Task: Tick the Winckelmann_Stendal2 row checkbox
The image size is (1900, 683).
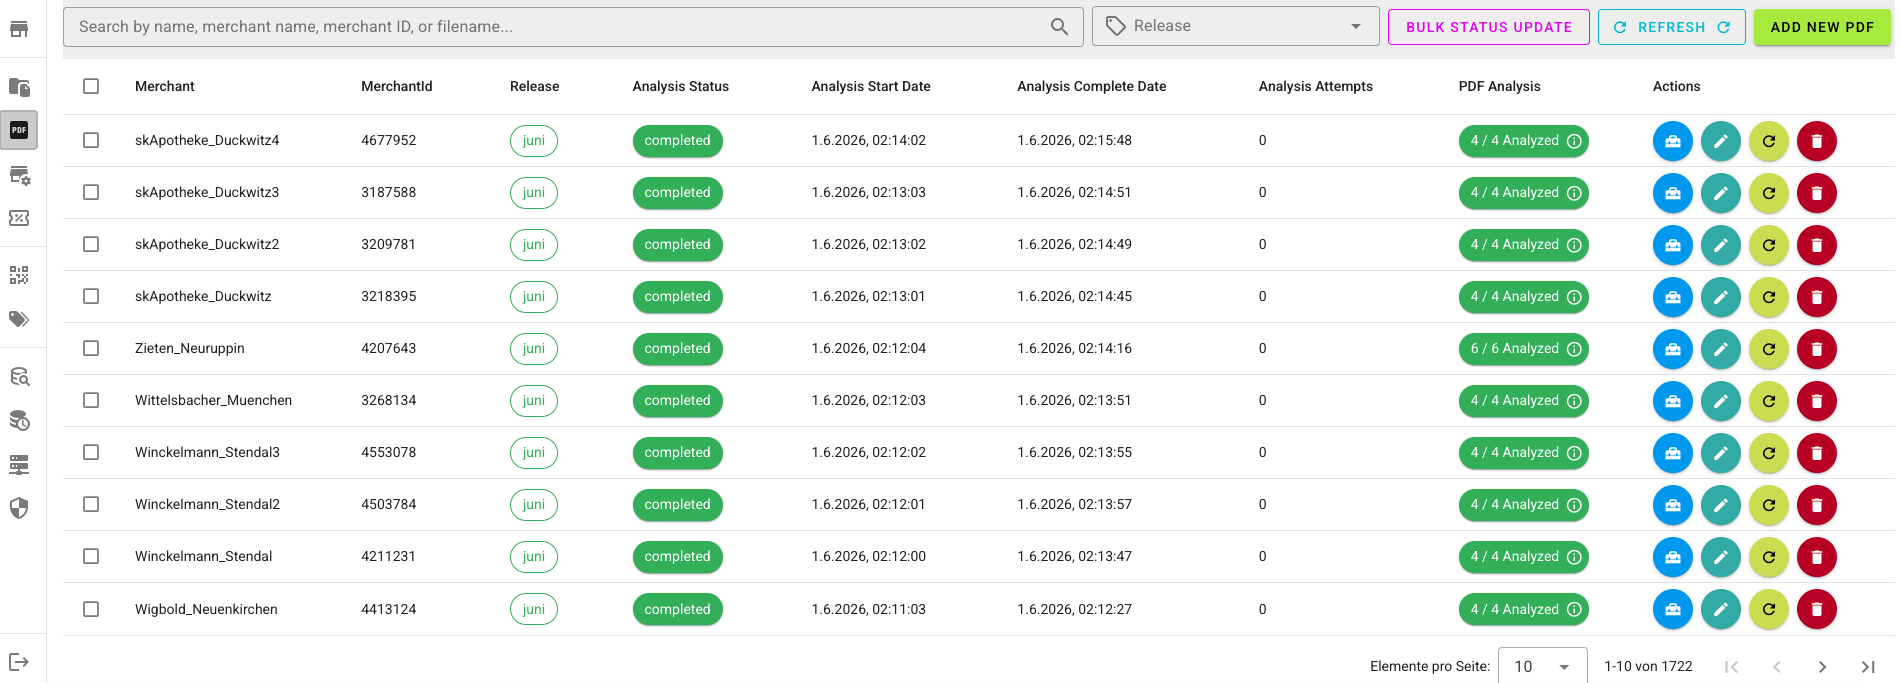Action: (x=91, y=504)
